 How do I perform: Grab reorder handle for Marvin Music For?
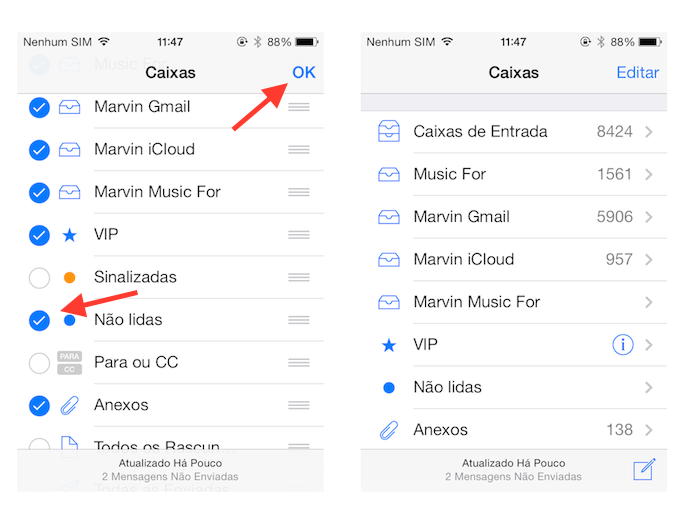tap(299, 192)
